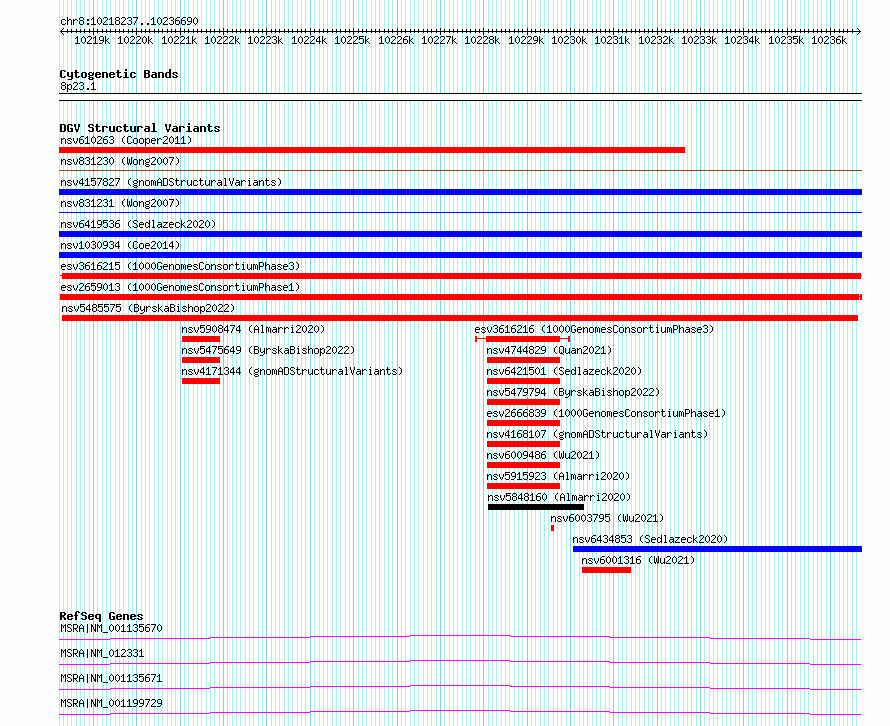Select nsv4157827 (gnomADStructuralVariants) label
The height and width of the screenshot is (726, 890).
[x=171, y=182]
